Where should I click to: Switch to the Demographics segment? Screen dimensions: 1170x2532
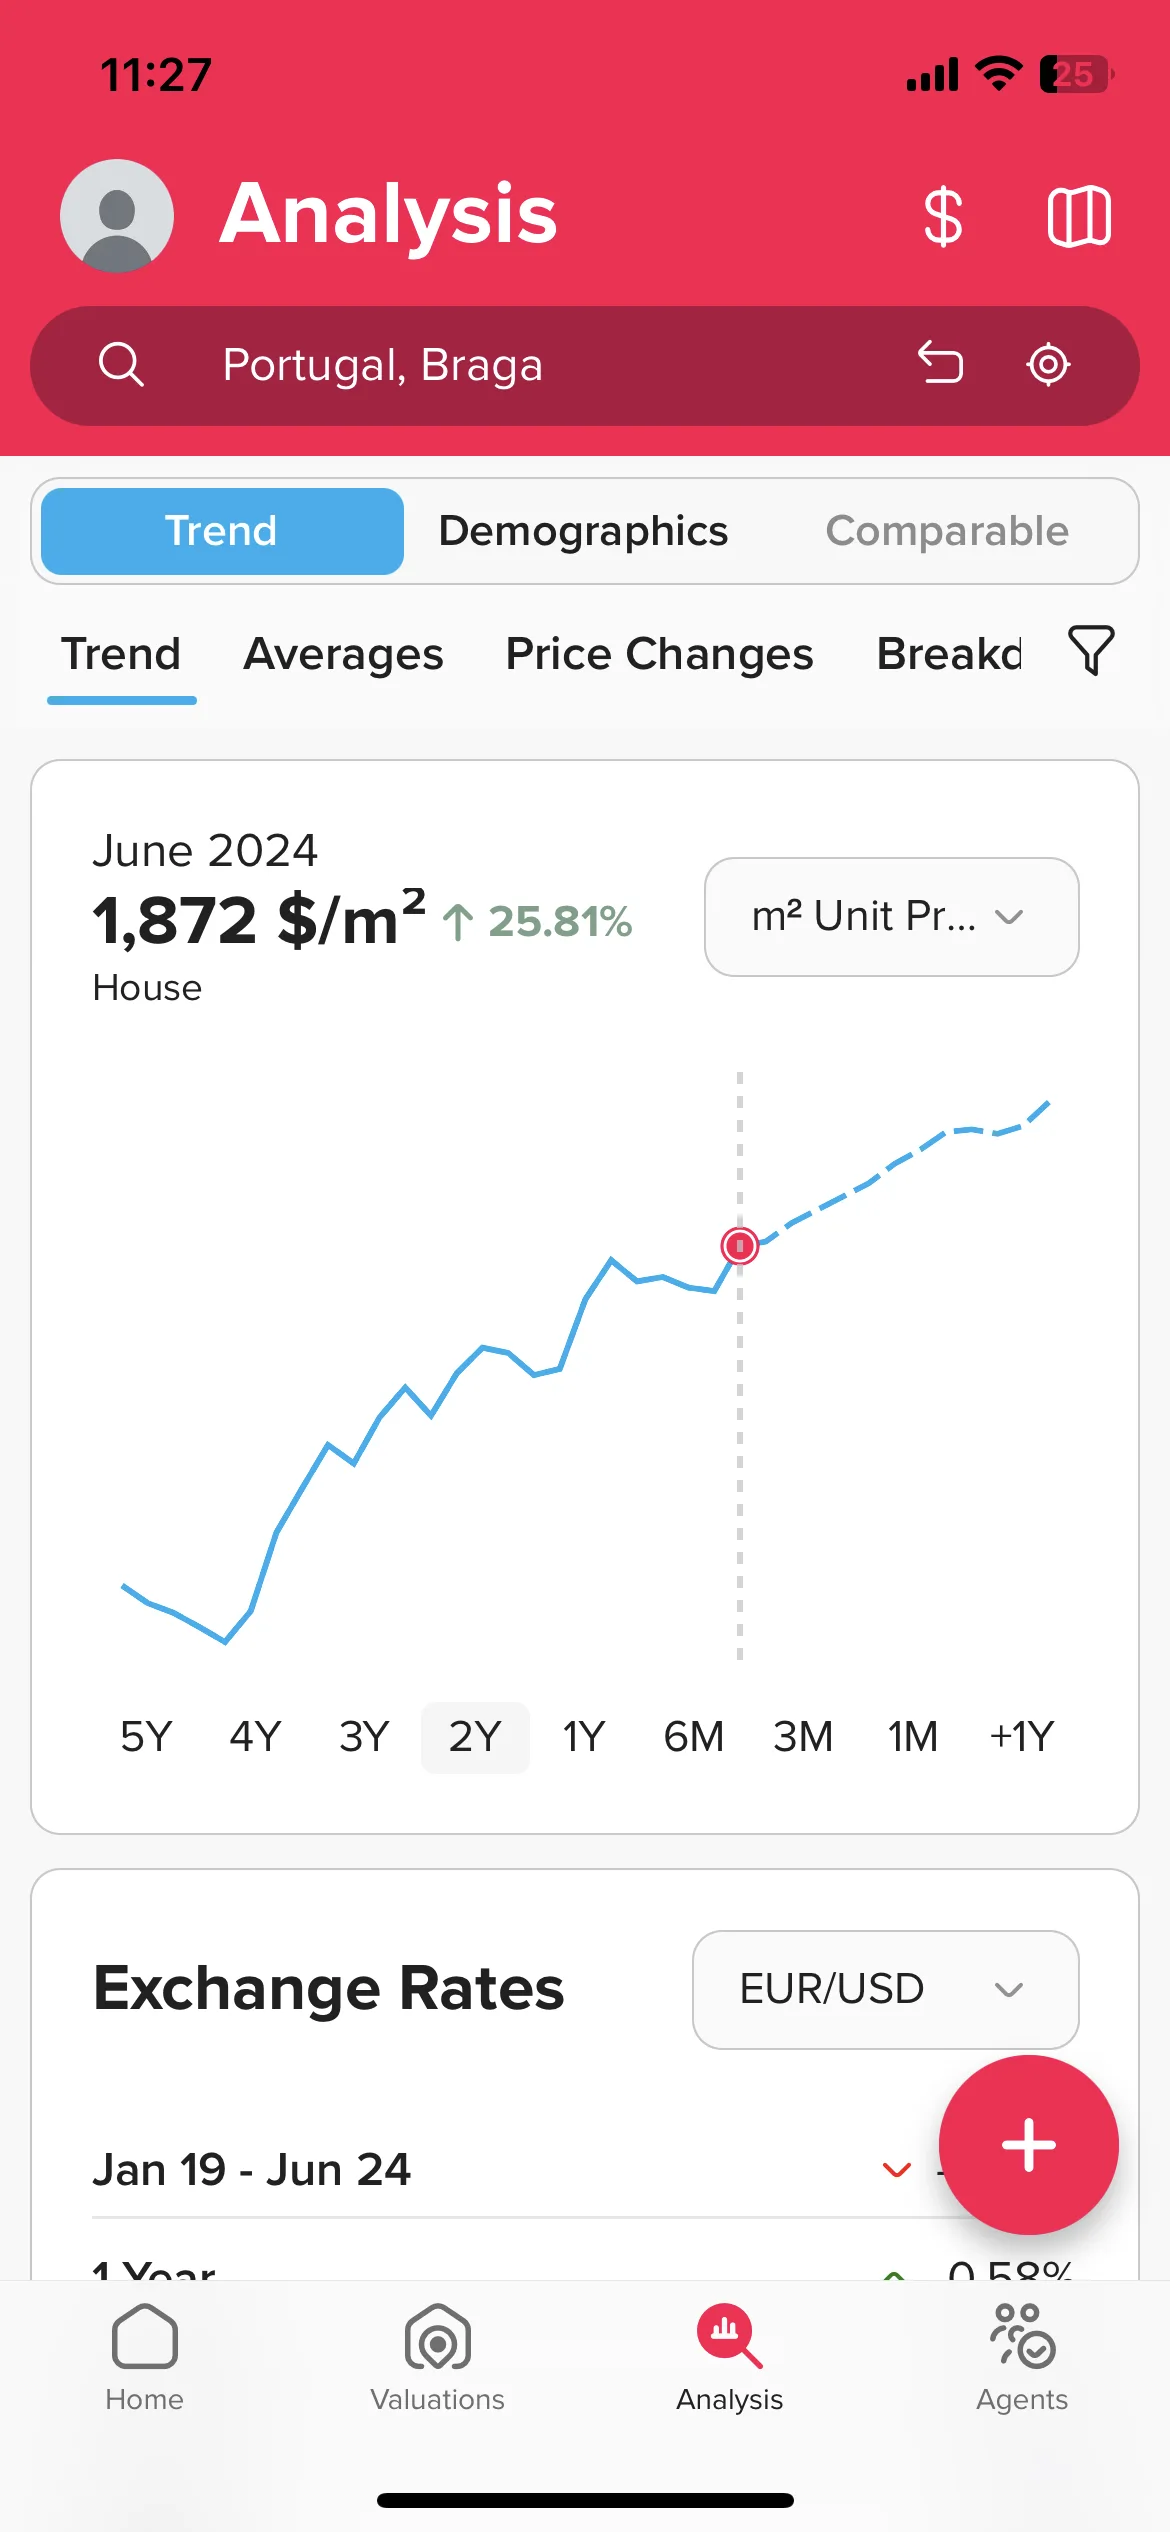[584, 531]
